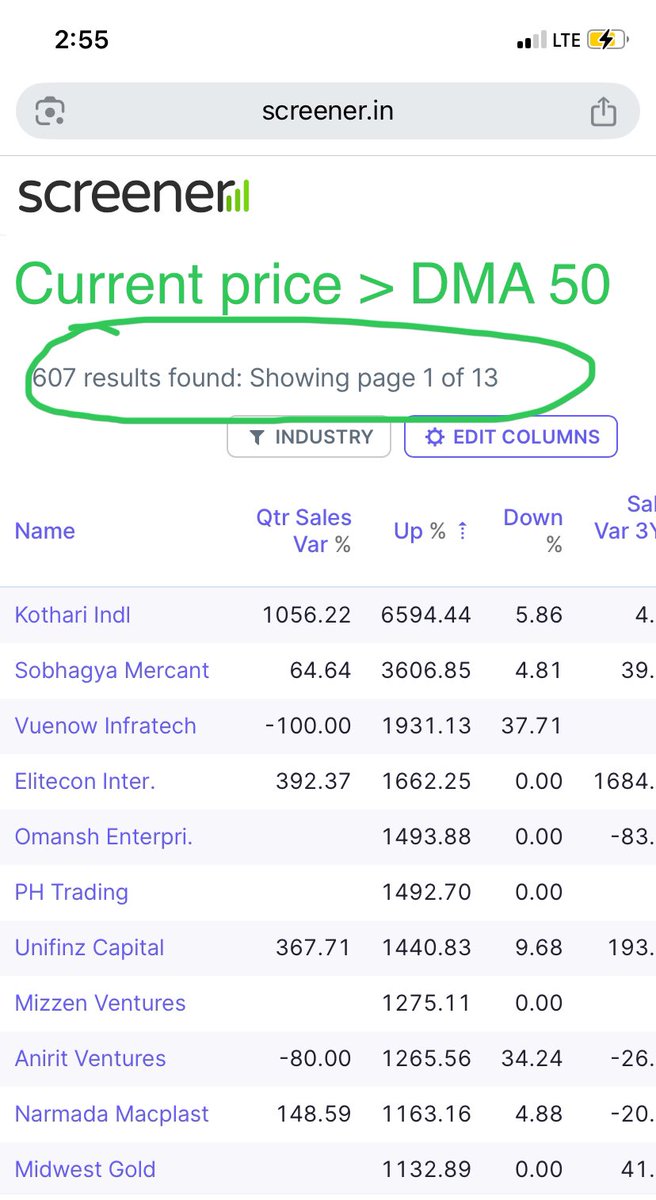The image size is (656, 1200).
Task: Open the Vuenow Infratech company link
Action: [106, 726]
